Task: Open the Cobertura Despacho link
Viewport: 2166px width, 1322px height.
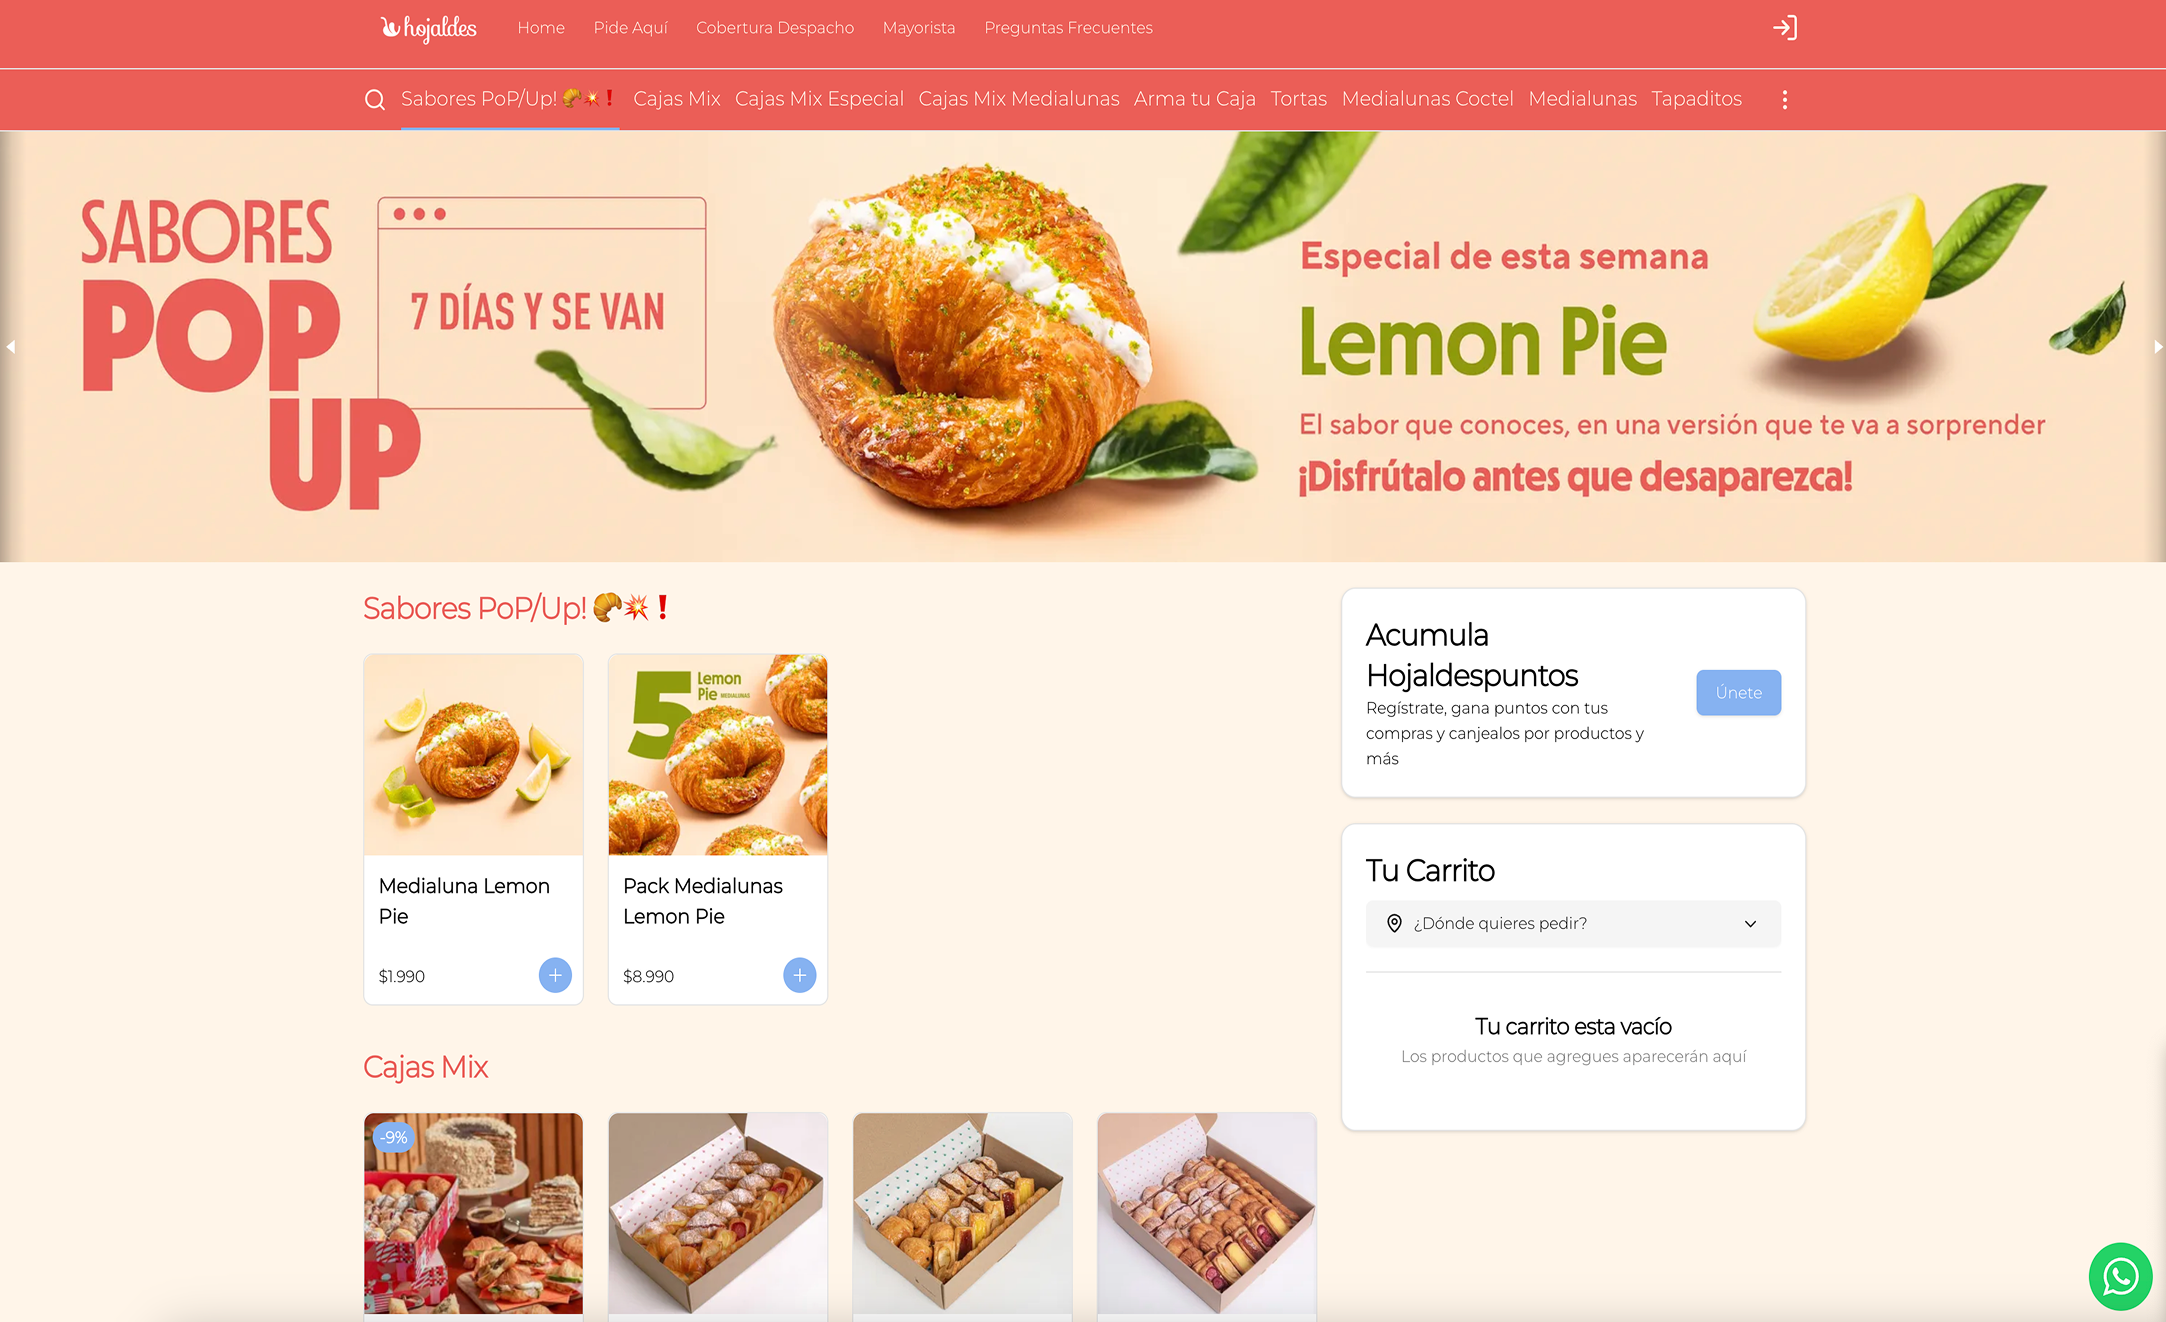Action: click(775, 27)
